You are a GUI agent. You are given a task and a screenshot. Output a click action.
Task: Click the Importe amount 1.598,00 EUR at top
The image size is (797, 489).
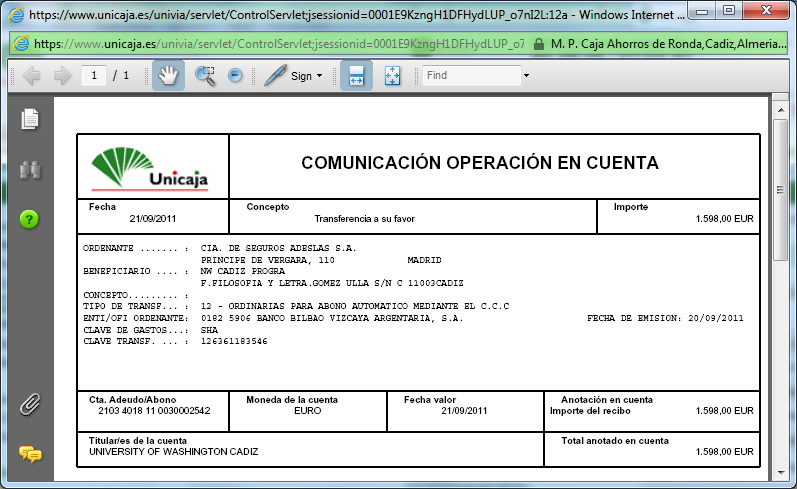point(724,219)
